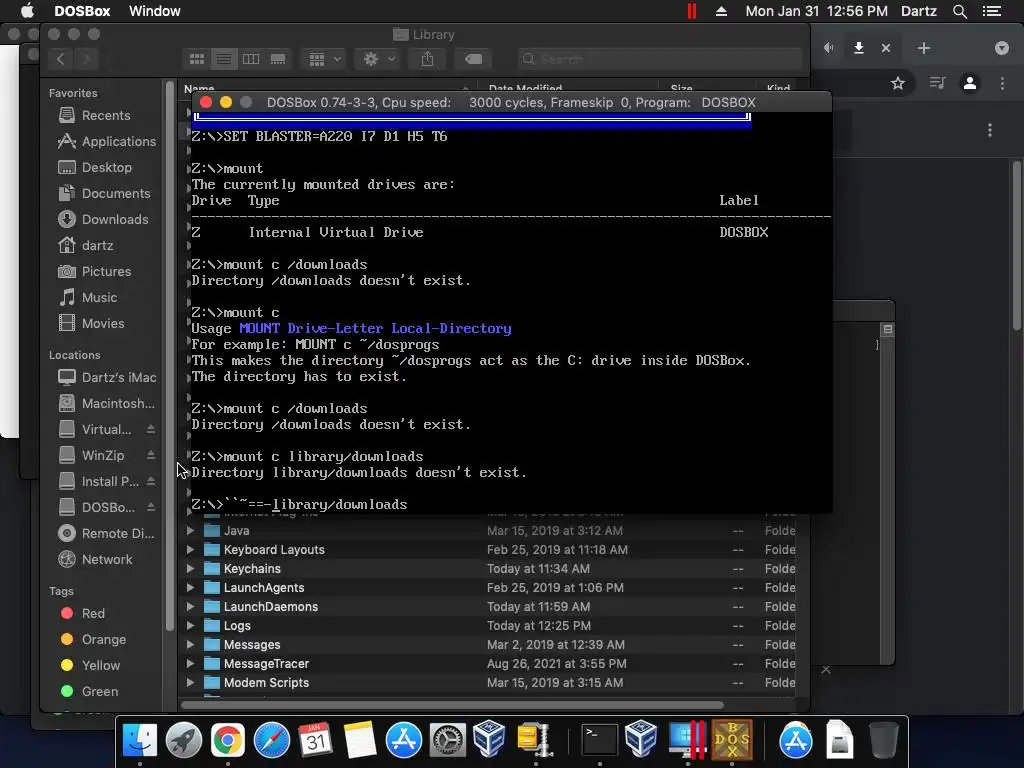1024x768 pixels.
Task: Eject the WinZip volume in sidebar
Action: 151,455
